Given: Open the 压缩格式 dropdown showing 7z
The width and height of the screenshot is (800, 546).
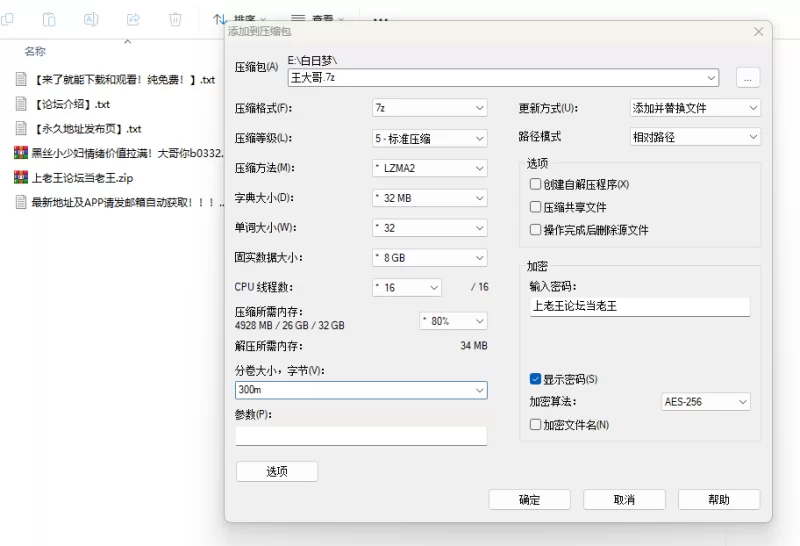Looking at the screenshot, I should [x=429, y=108].
